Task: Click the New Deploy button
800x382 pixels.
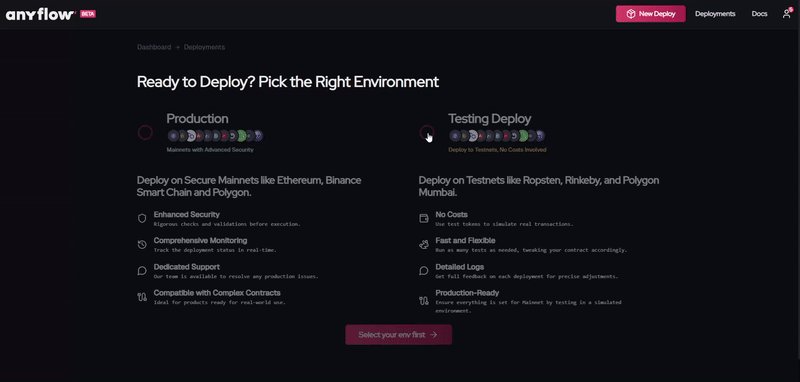Action: pyautogui.click(x=651, y=14)
